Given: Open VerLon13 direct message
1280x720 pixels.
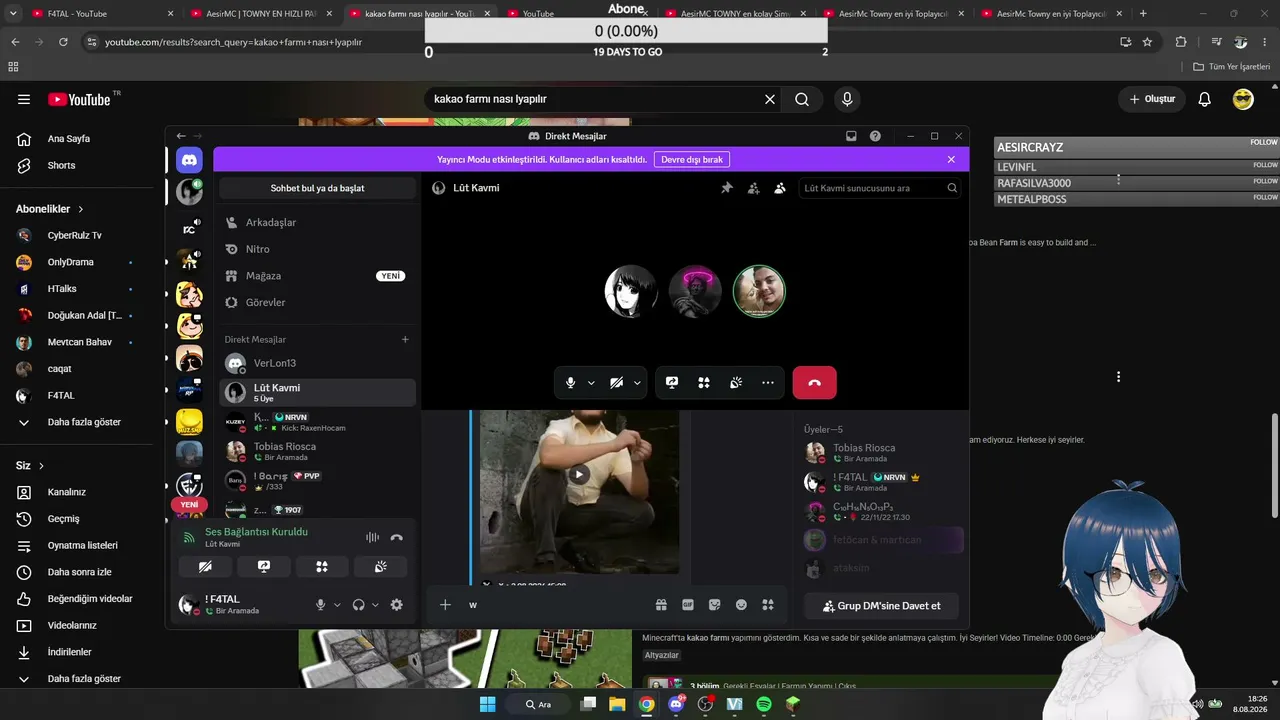Looking at the screenshot, I should tap(317, 363).
